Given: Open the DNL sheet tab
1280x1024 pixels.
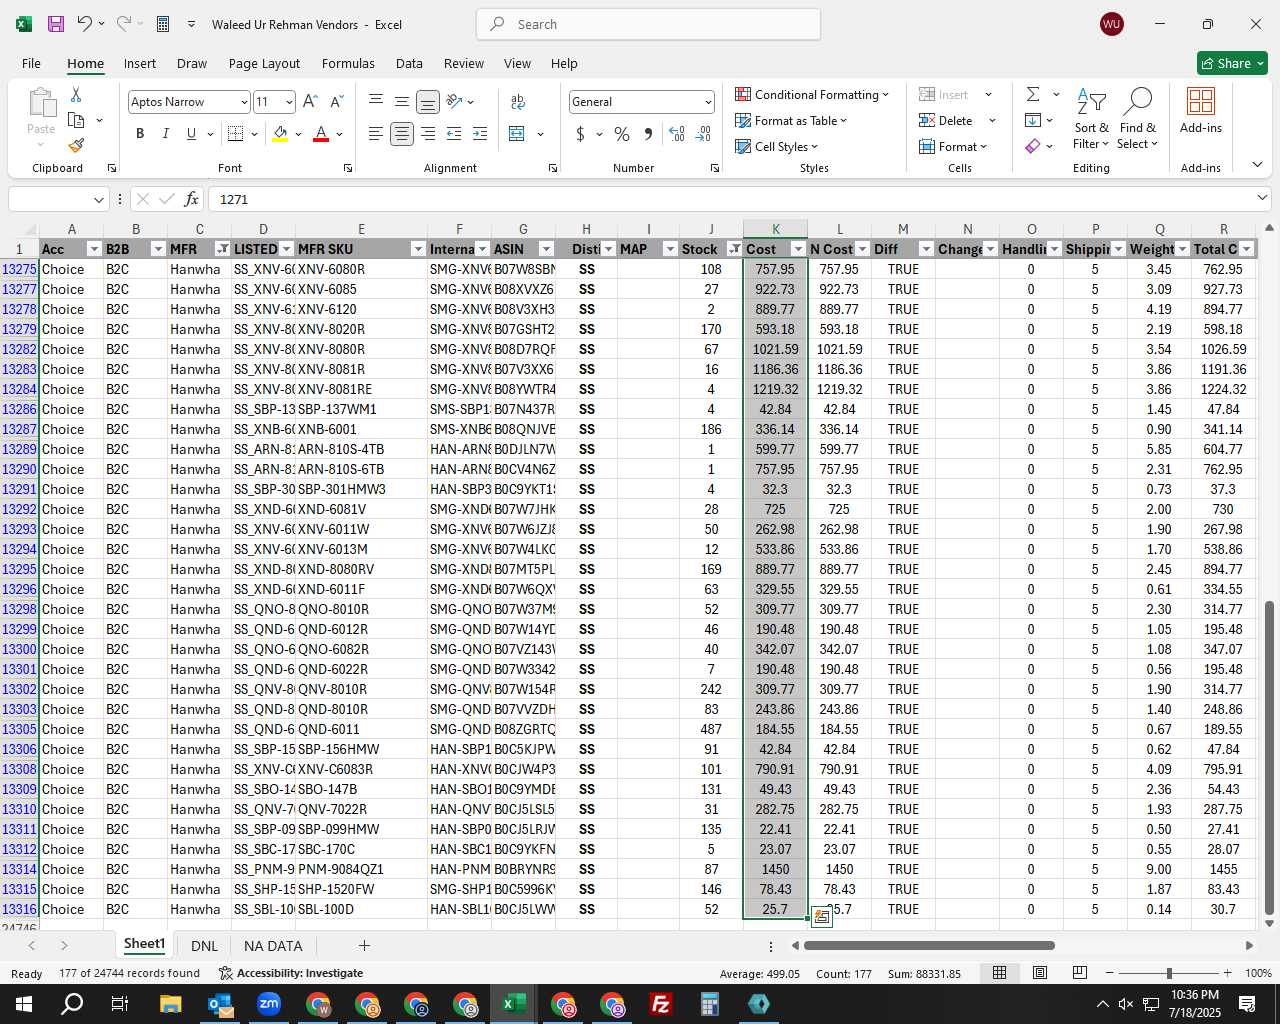Looking at the screenshot, I should 204,946.
